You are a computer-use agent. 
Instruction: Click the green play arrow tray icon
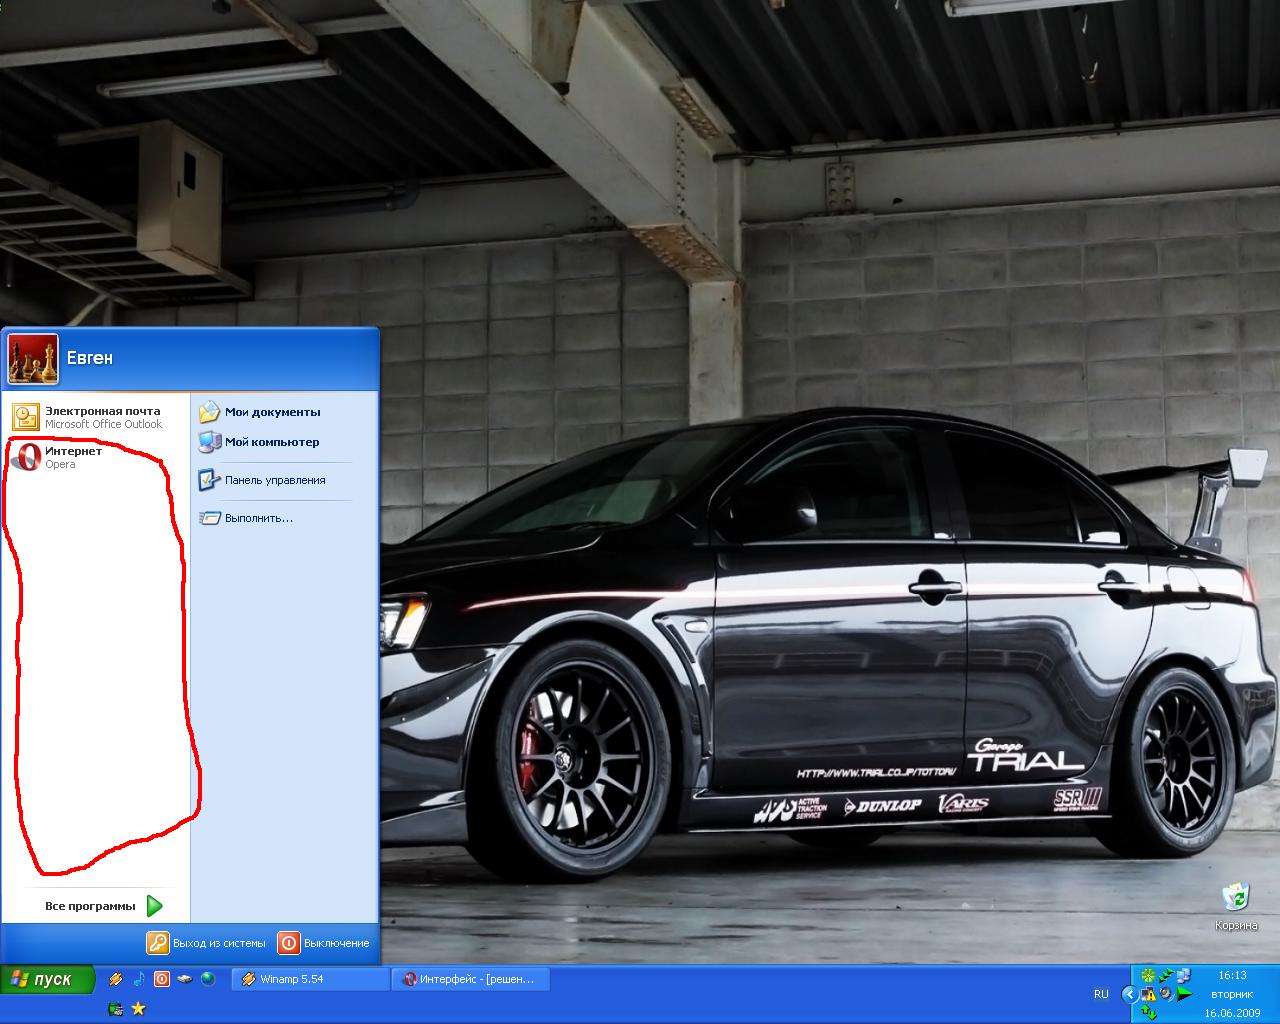[1184, 994]
